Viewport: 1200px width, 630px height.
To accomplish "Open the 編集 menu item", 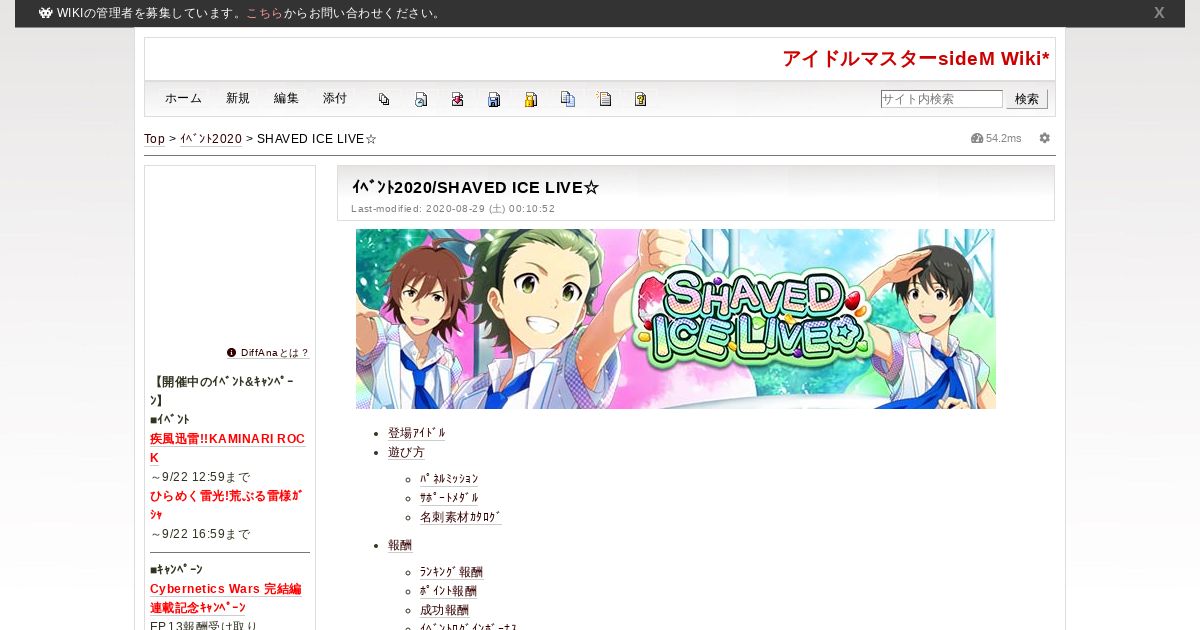I will pos(286,99).
